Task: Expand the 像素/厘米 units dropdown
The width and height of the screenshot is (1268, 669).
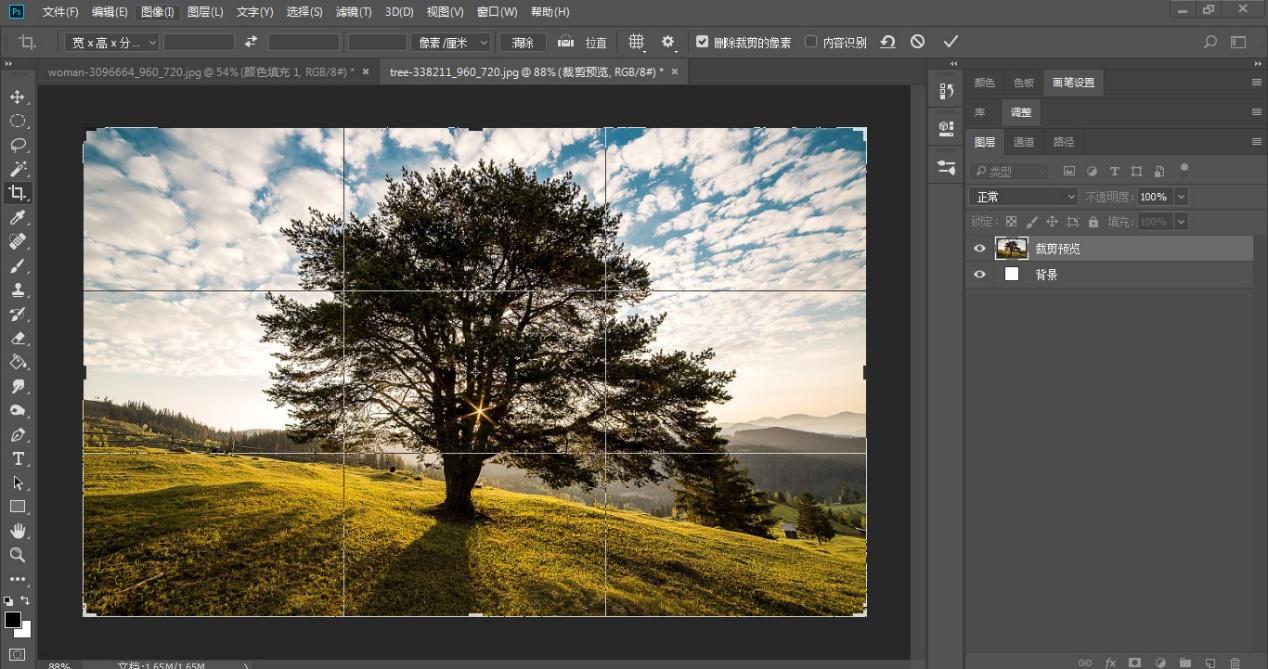Action: [x=452, y=42]
